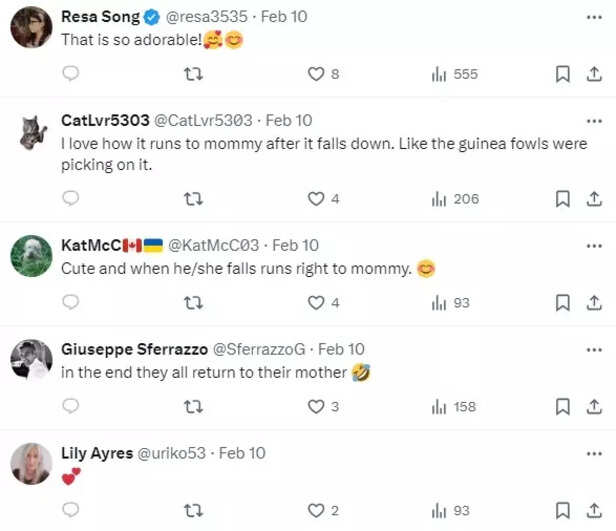616x531 pixels.
Task: View analytics on Resa Song's tweet
Action: 439,74
